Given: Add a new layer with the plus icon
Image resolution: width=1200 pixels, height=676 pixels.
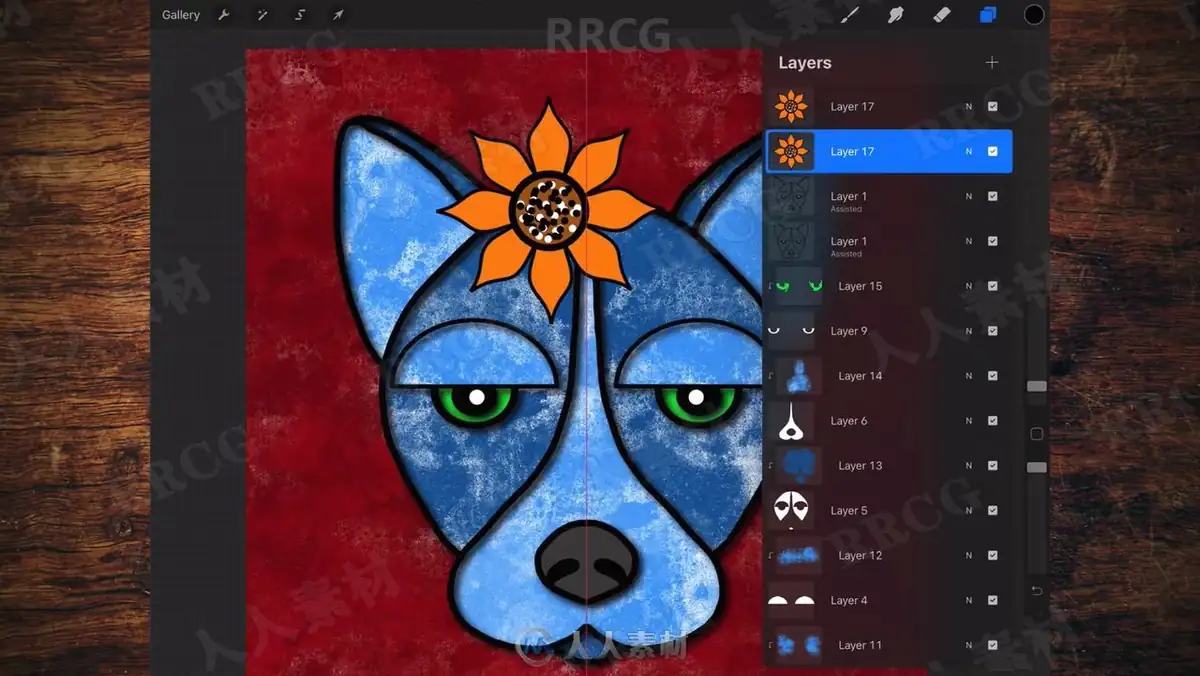Looking at the screenshot, I should [992, 62].
